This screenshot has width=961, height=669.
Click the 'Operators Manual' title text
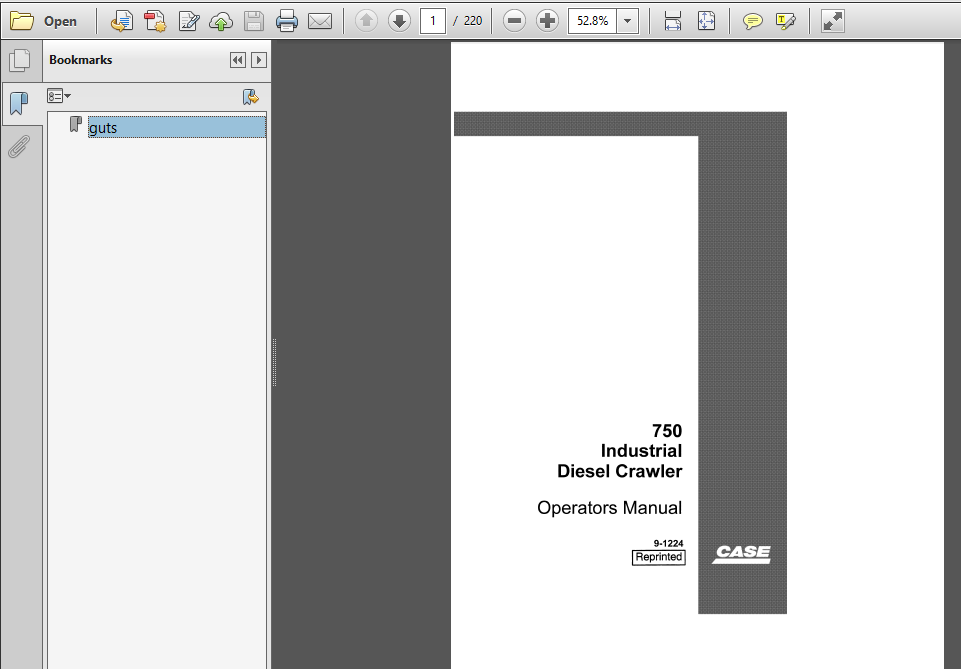click(x=609, y=508)
